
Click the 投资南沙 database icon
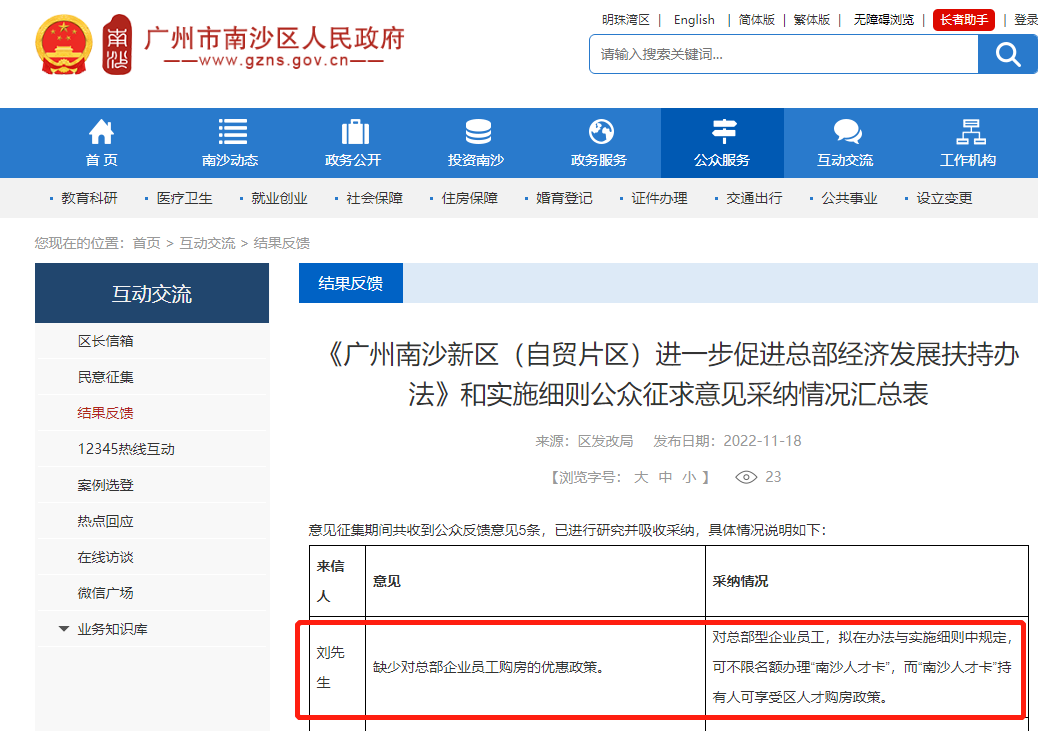tap(476, 130)
